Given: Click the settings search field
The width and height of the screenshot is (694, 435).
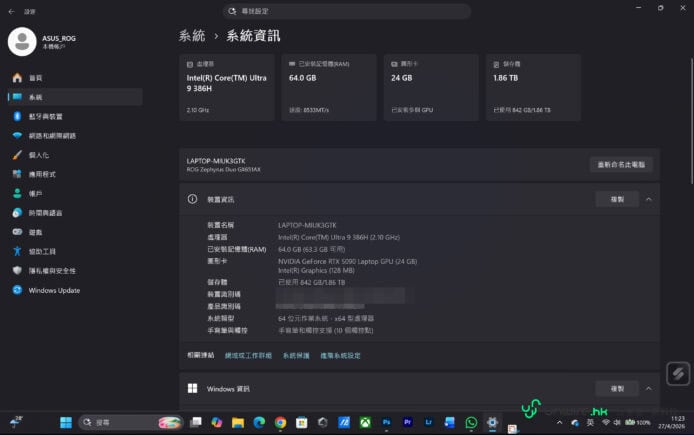Looking at the screenshot, I should [x=347, y=11].
